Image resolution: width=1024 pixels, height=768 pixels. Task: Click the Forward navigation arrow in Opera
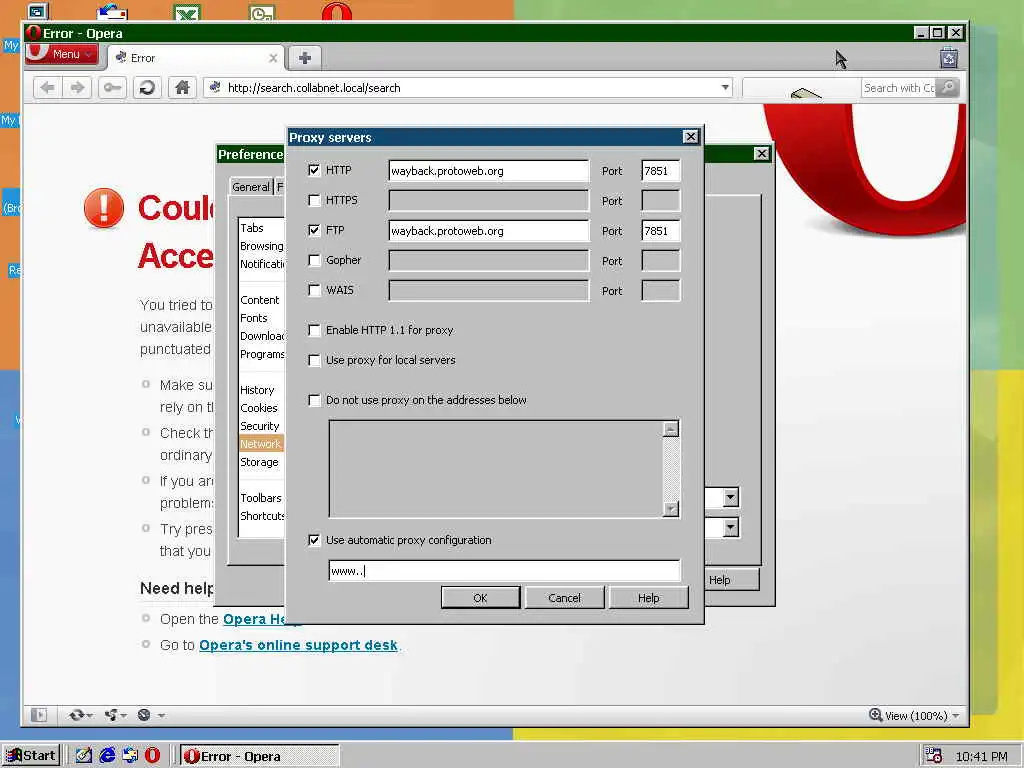tap(78, 88)
